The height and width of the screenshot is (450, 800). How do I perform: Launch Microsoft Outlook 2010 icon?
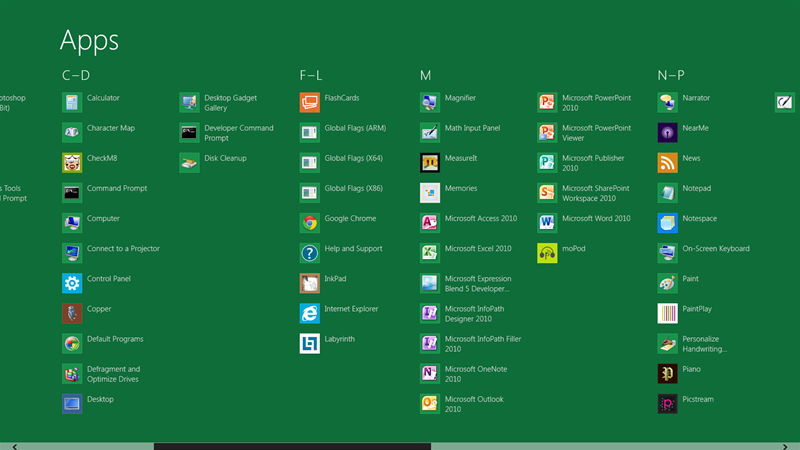[x=430, y=404]
